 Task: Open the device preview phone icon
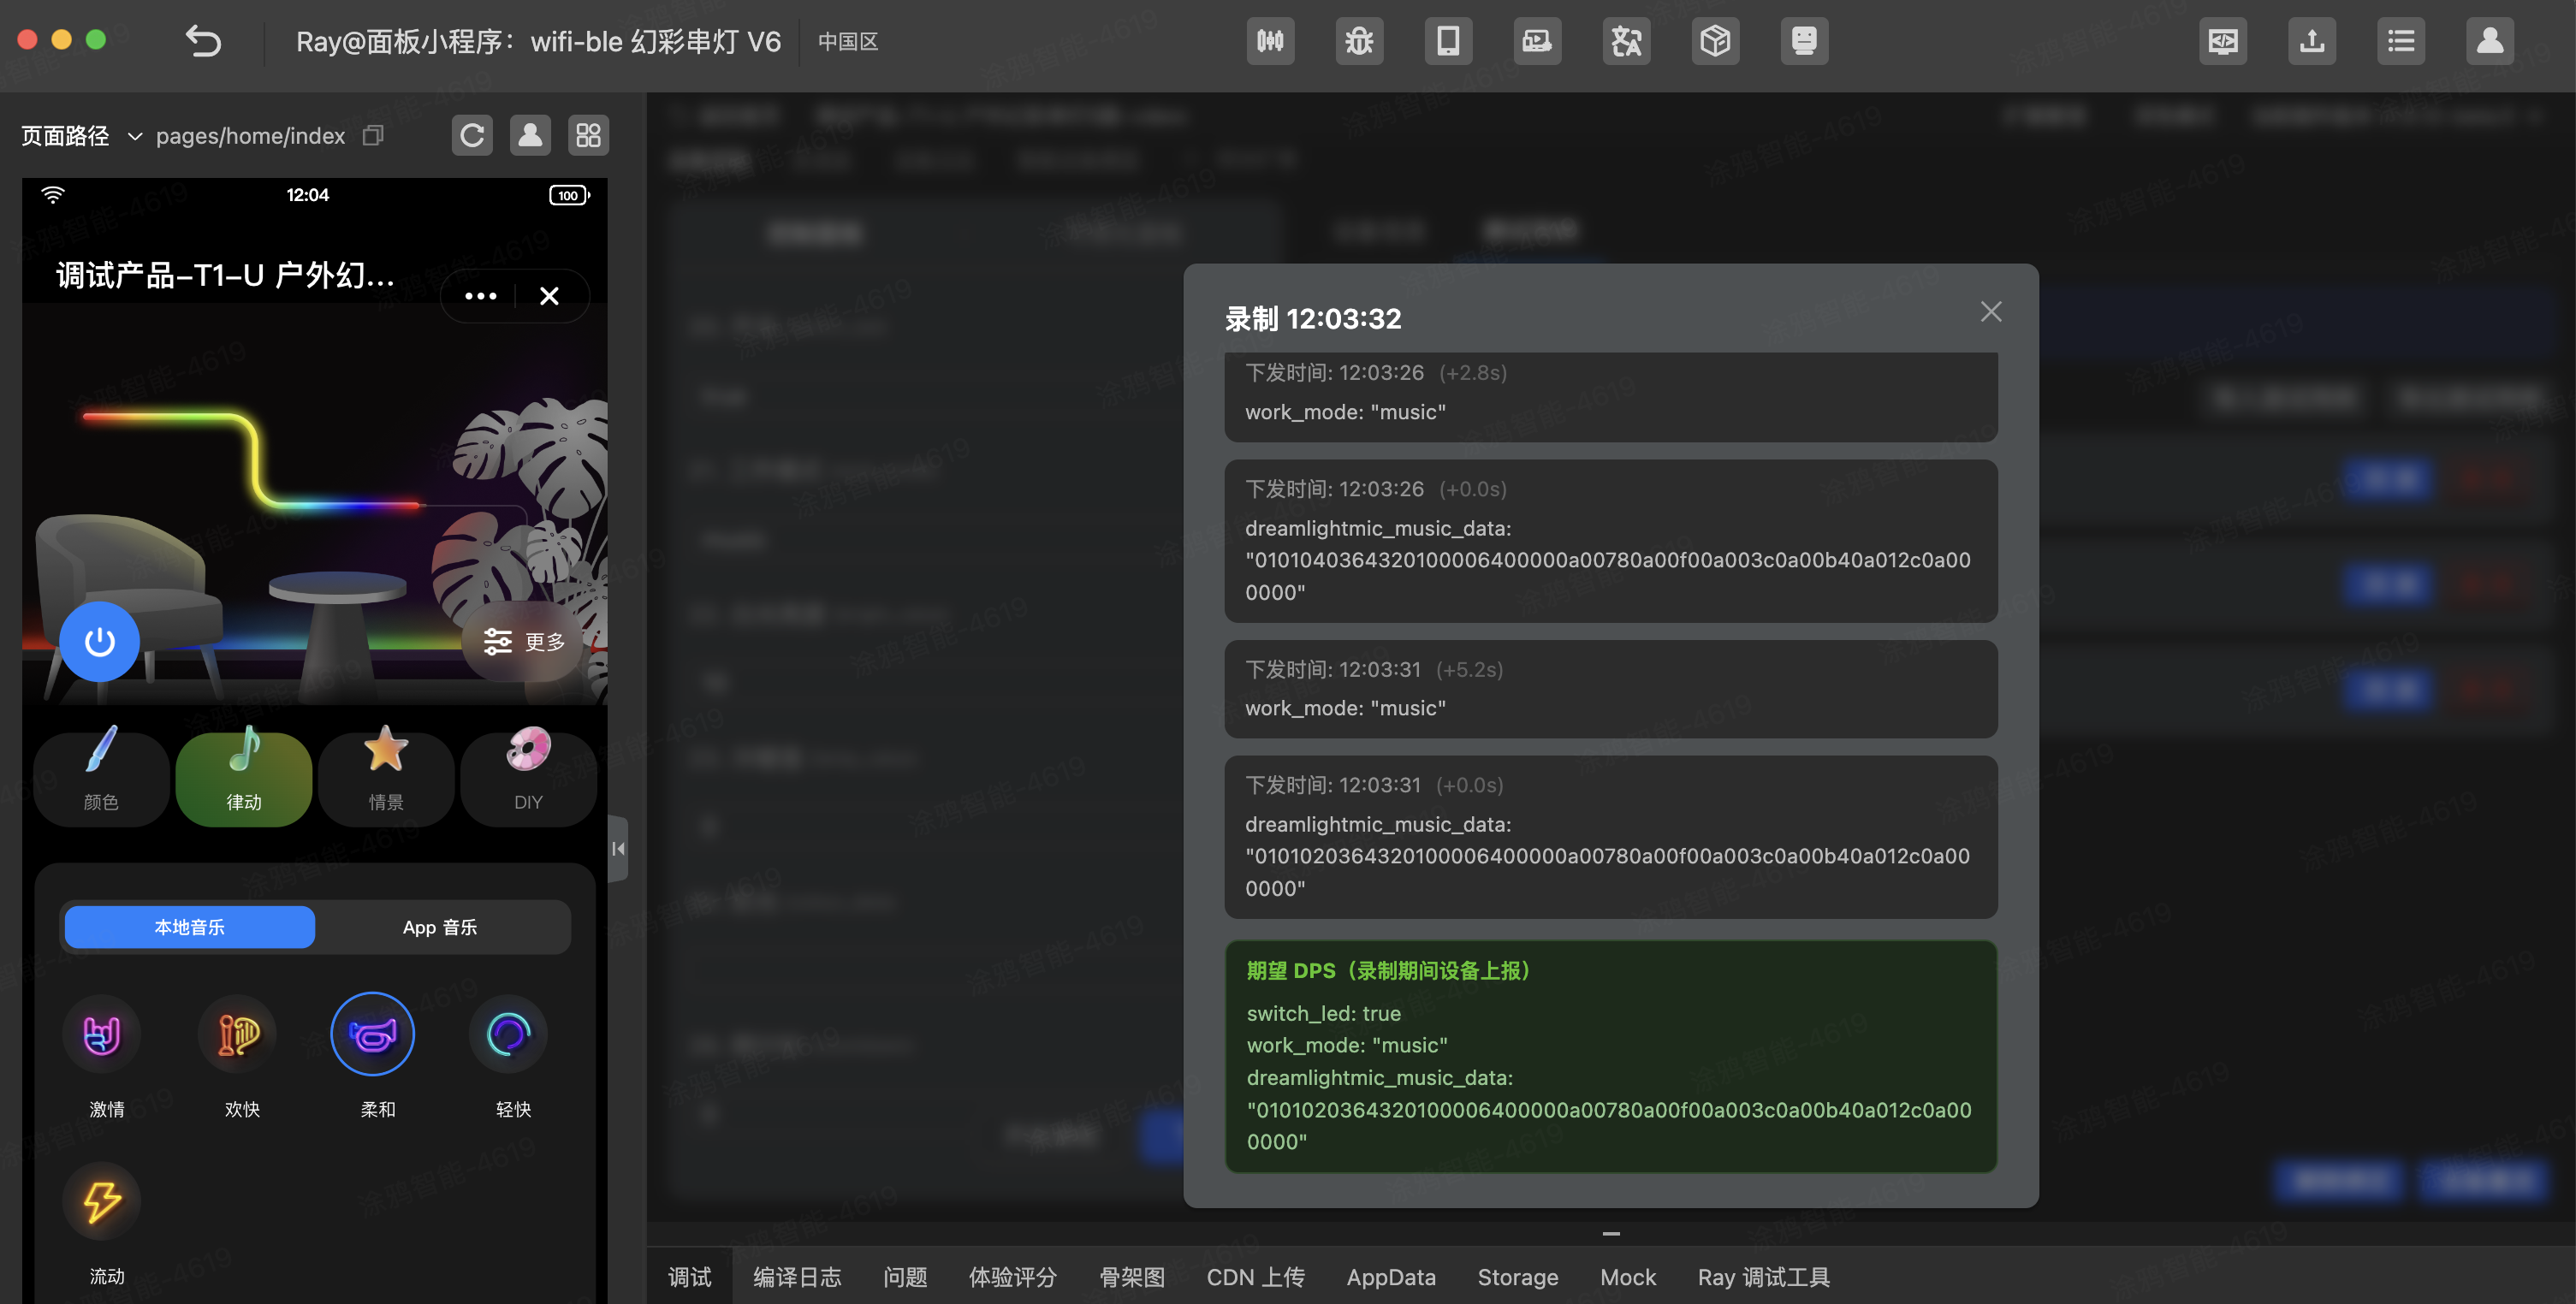(x=1448, y=41)
